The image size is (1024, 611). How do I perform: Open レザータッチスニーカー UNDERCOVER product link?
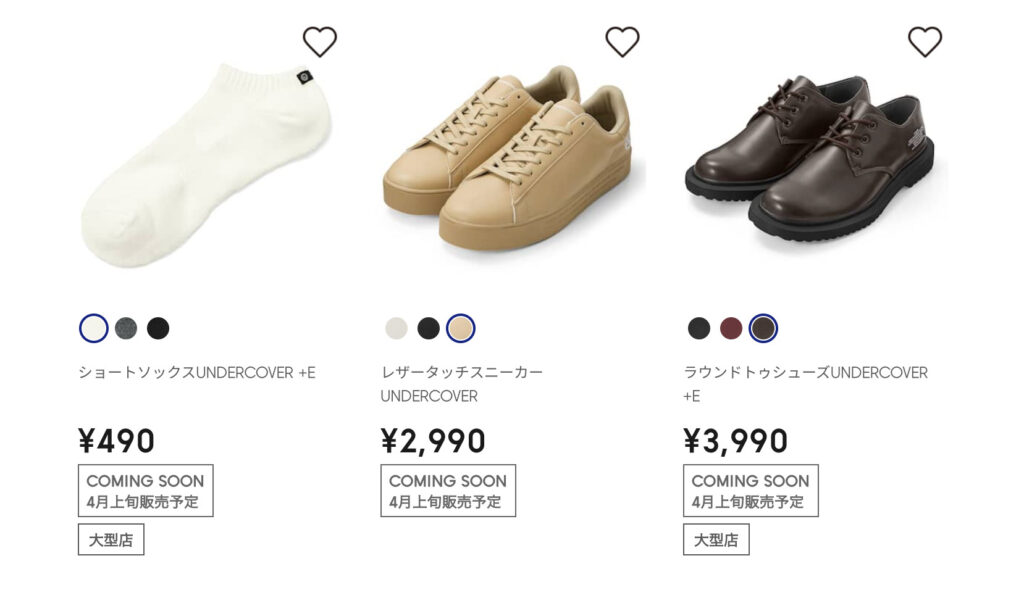click(x=462, y=384)
